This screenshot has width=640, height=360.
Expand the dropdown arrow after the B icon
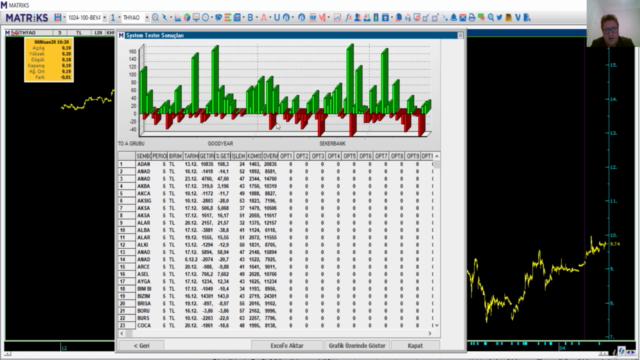tap(257, 18)
